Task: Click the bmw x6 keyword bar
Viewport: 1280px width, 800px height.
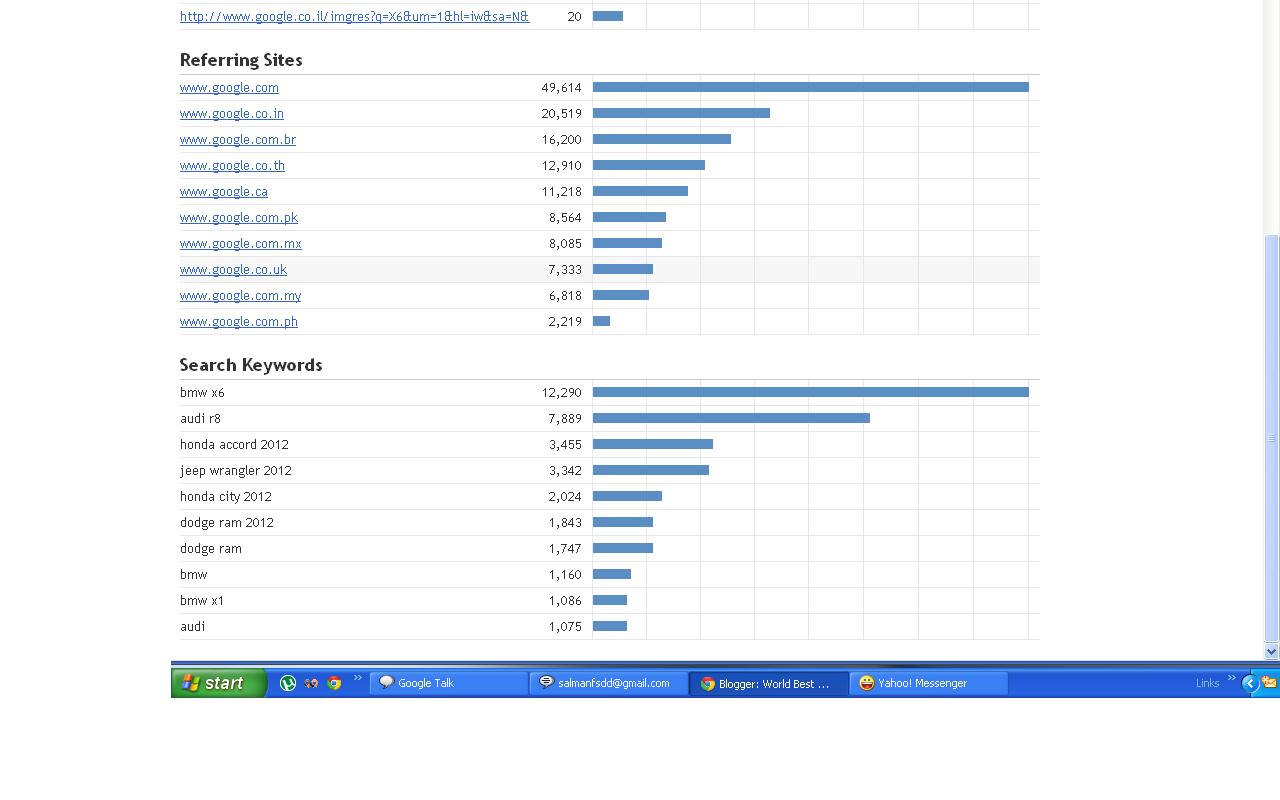Action: [811, 392]
